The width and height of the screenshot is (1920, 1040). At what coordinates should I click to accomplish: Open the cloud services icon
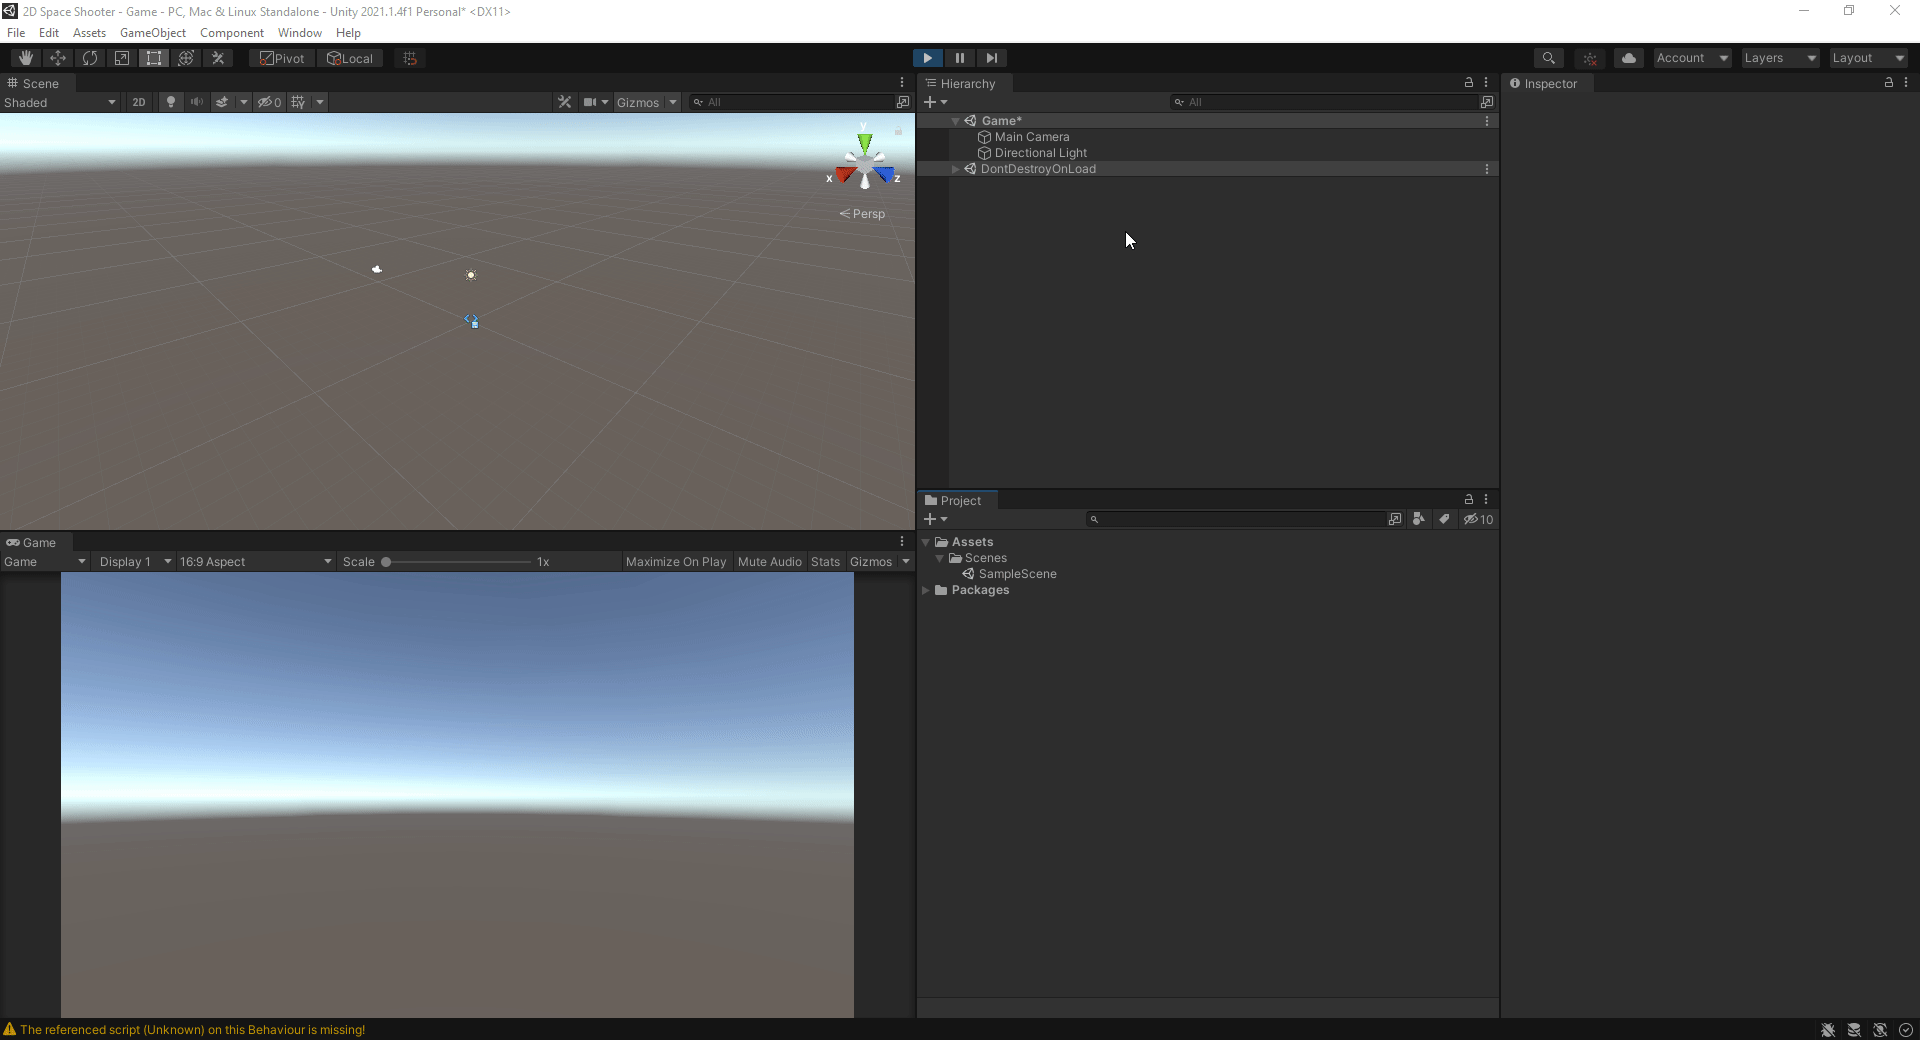click(1629, 58)
